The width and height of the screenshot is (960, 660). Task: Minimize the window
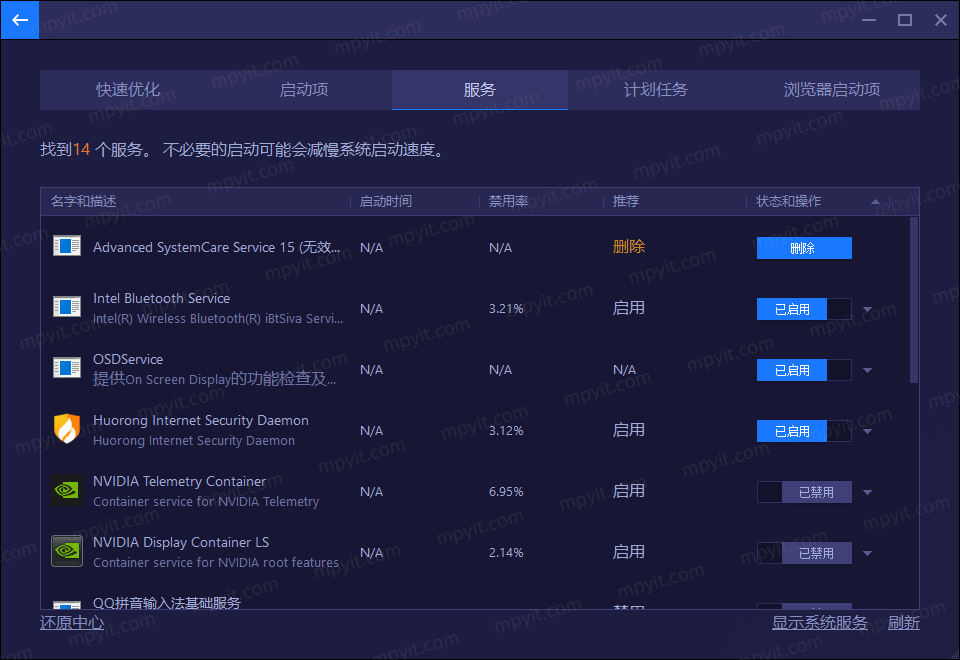[x=869, y=20]
